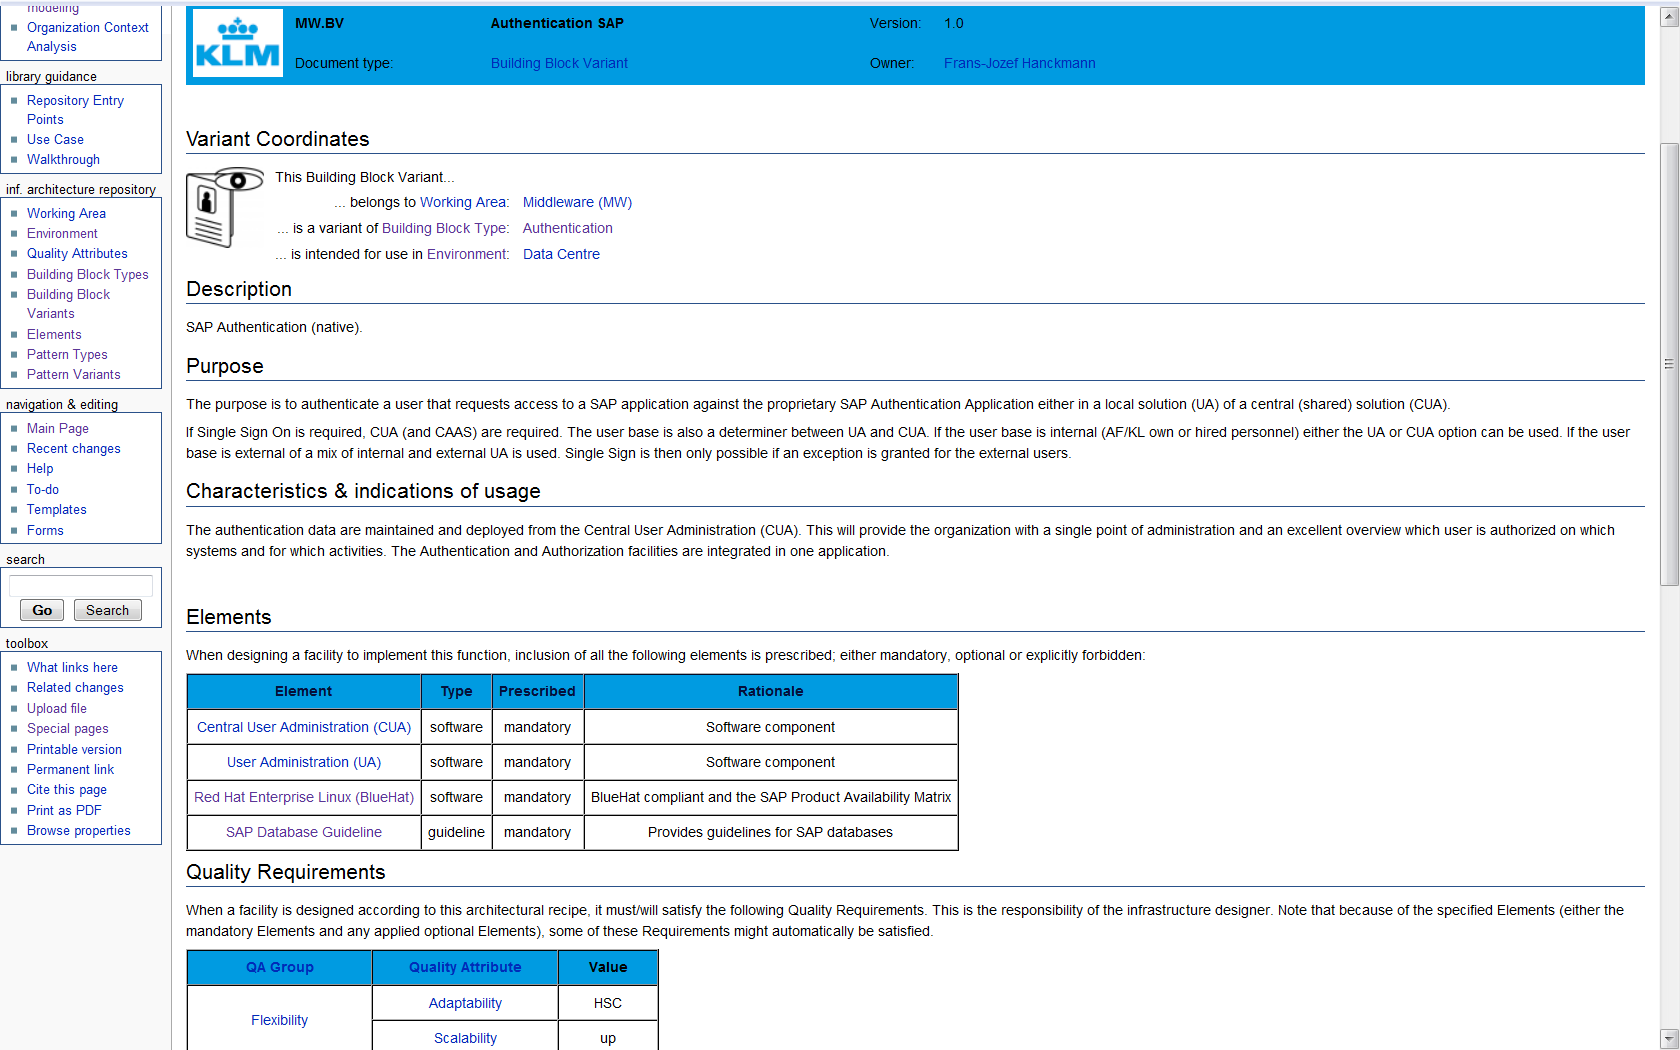
Task: Open Pattern Variants in sidebar
Action: coord(73,375)
